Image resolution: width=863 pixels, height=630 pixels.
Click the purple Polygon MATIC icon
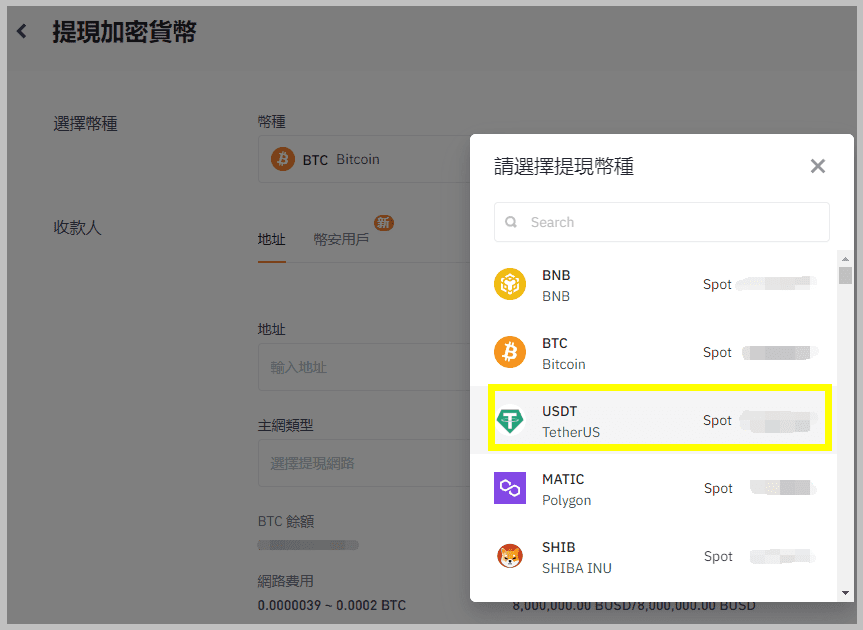(x=510, y=489)
